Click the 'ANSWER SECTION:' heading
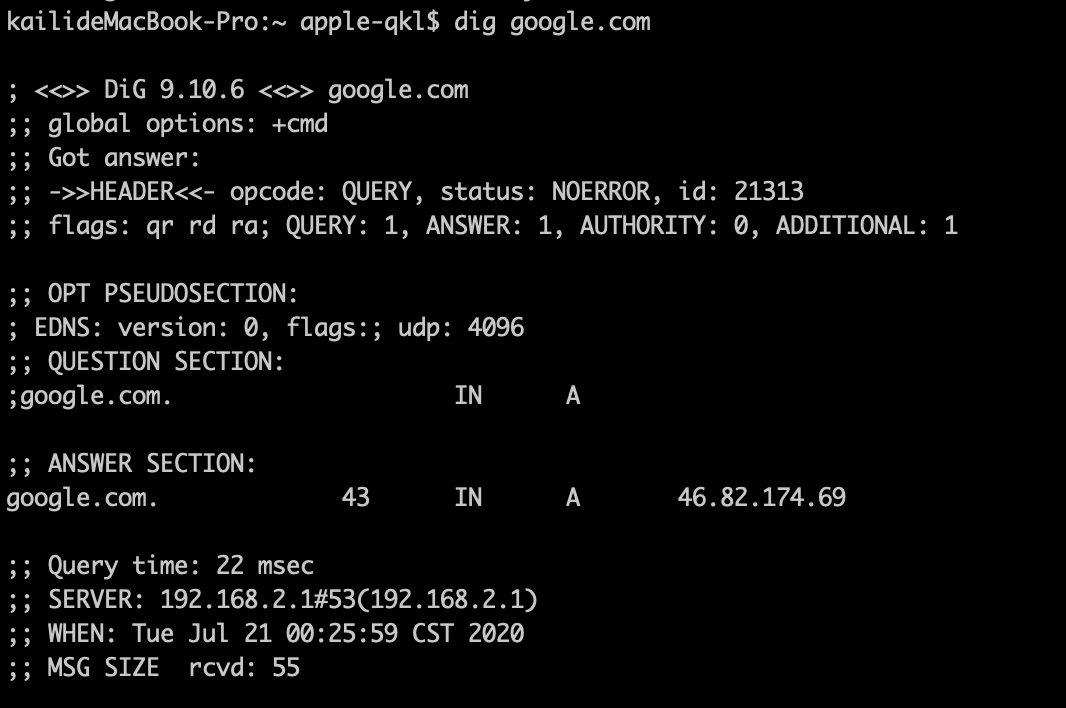The height and width of the screenshot is (708, 1066). click(x=152, y=464)
